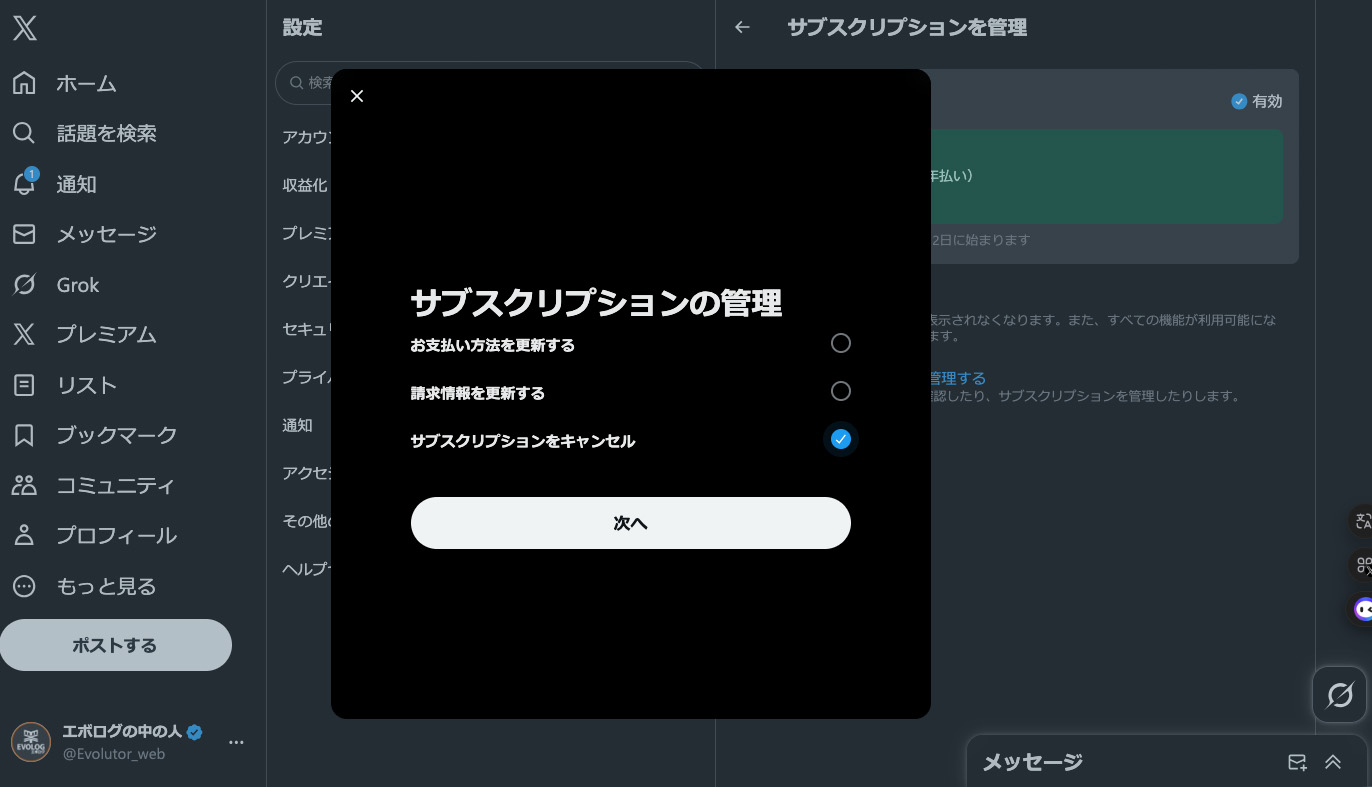Open Messages from the left sidebar

(x=106, y=234)
